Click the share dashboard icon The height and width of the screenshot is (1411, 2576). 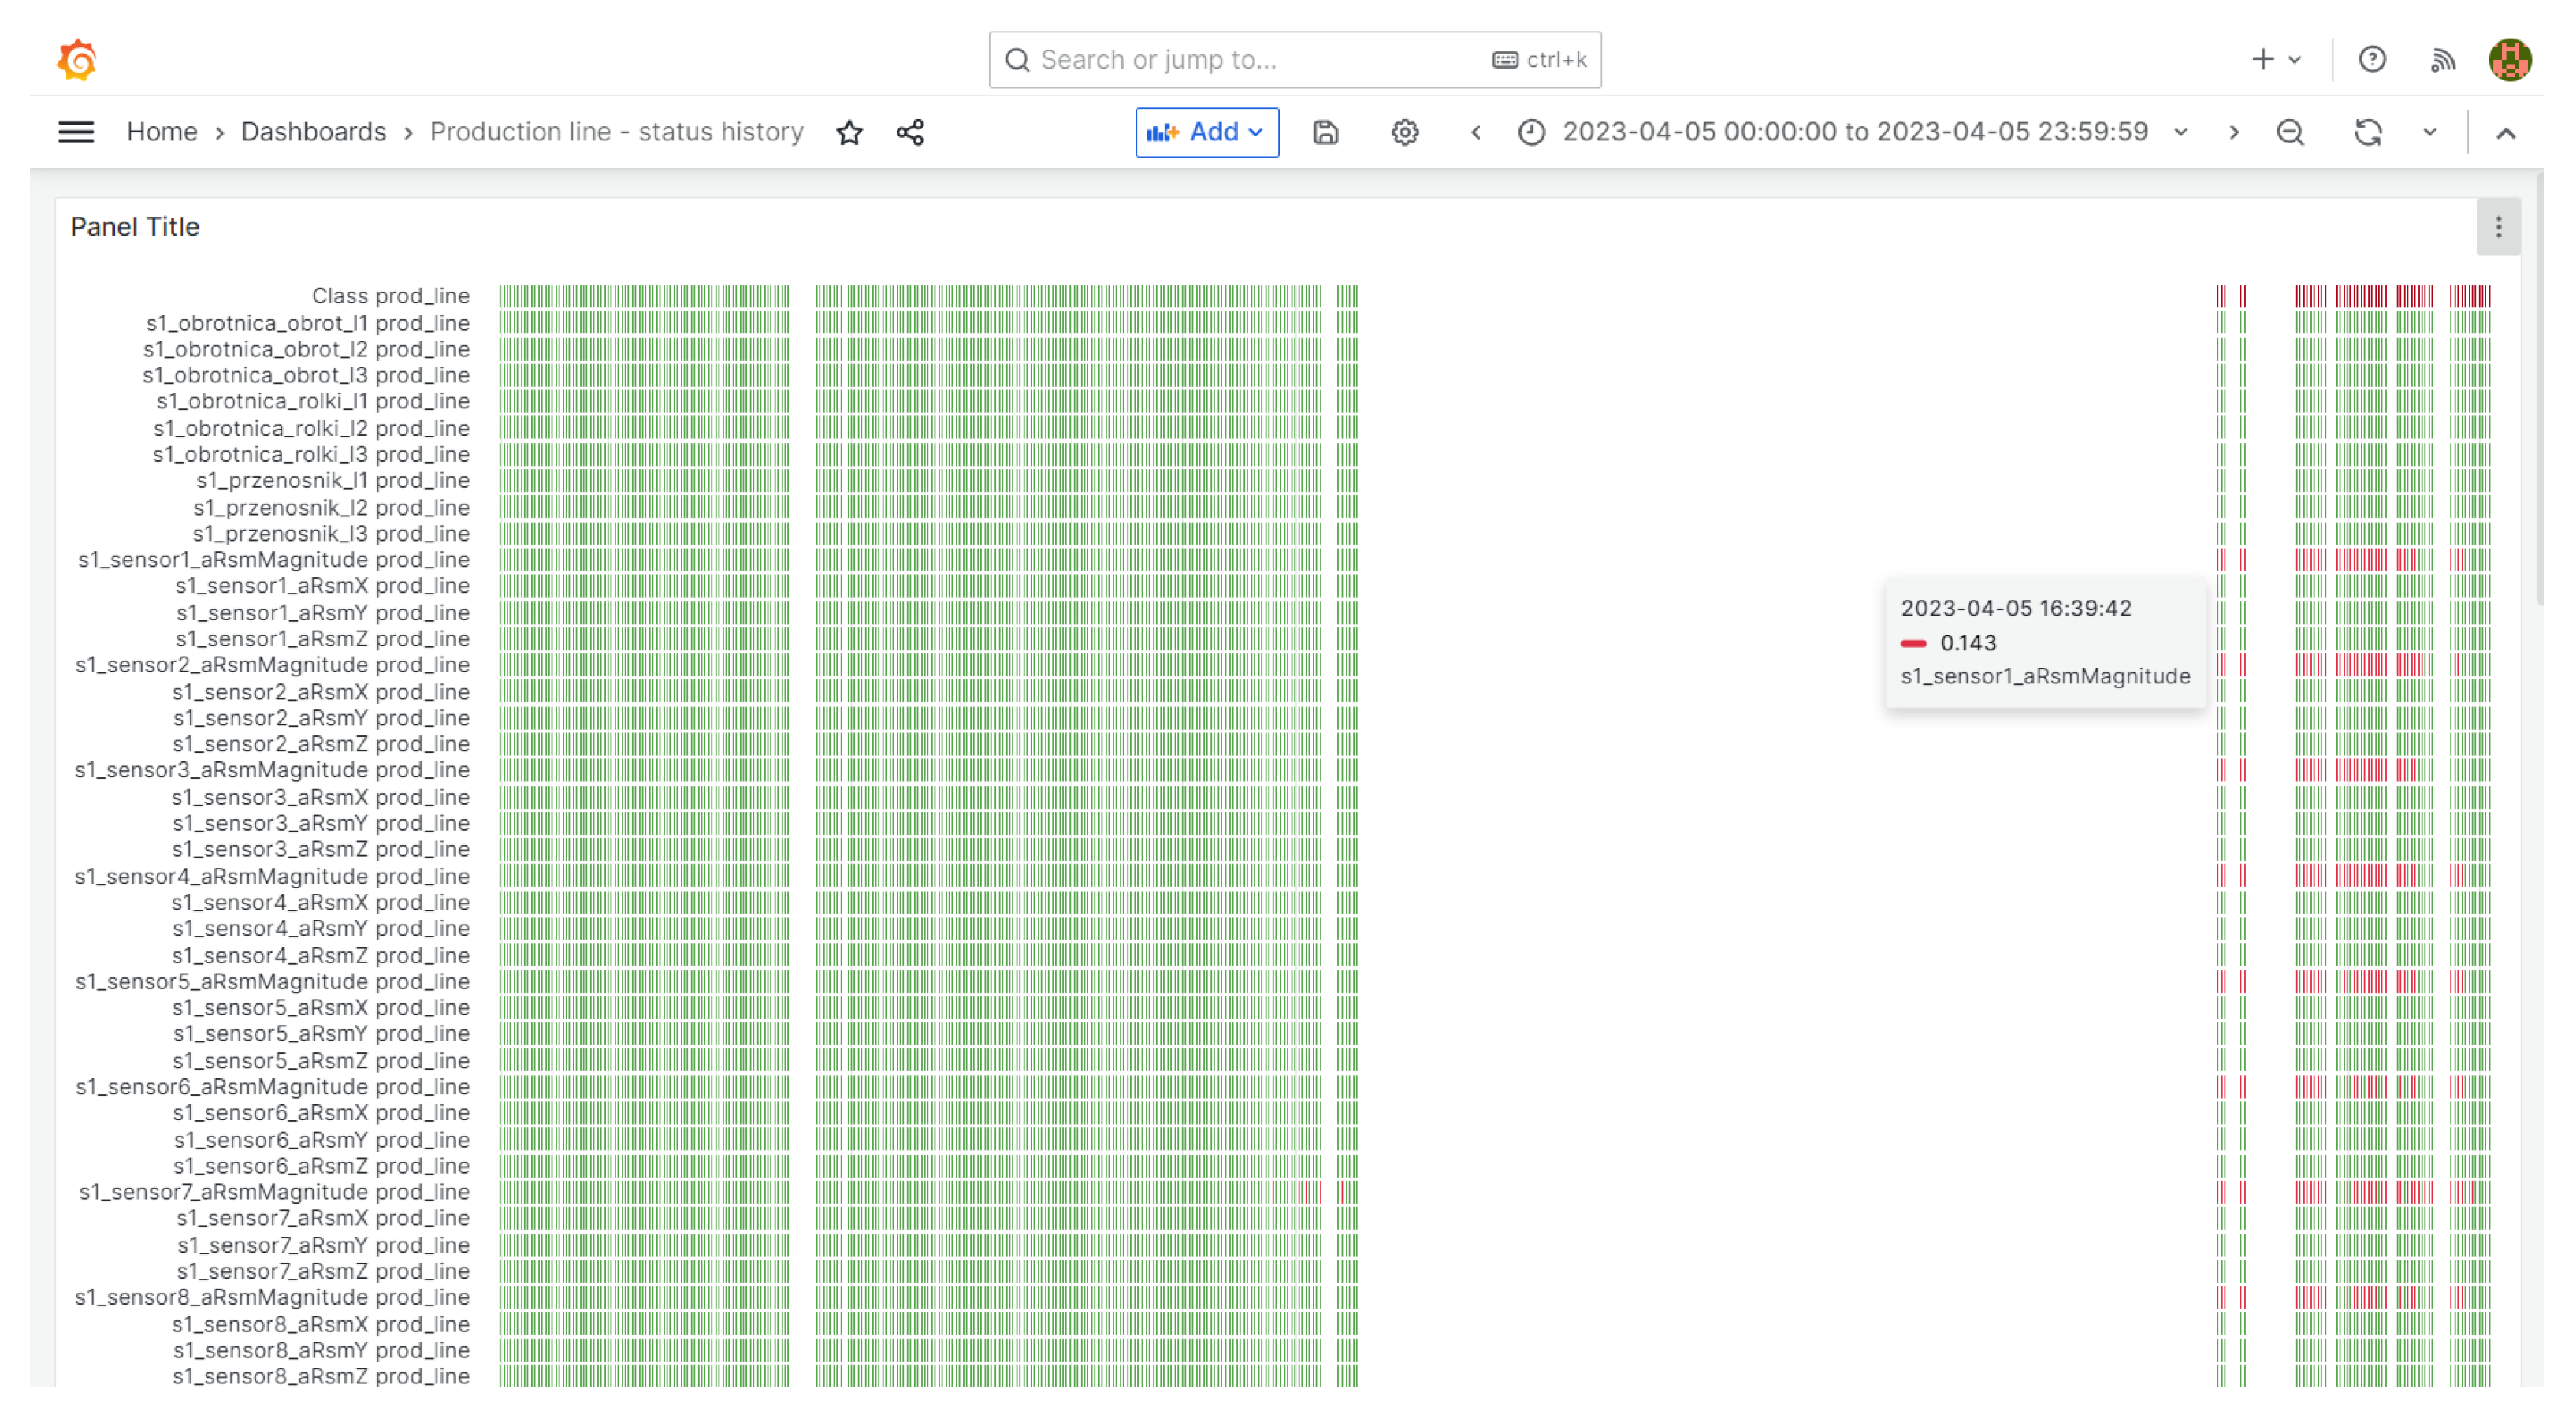pyautogui.click(x=910, y=132)
